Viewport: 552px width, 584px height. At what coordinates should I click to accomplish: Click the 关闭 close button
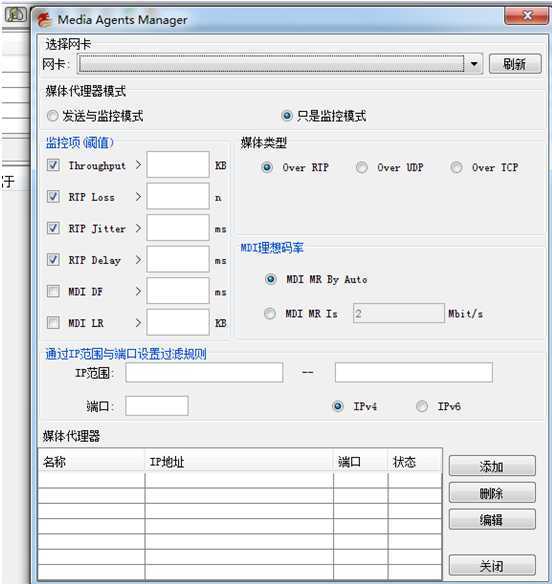click(x=492, y=565)
